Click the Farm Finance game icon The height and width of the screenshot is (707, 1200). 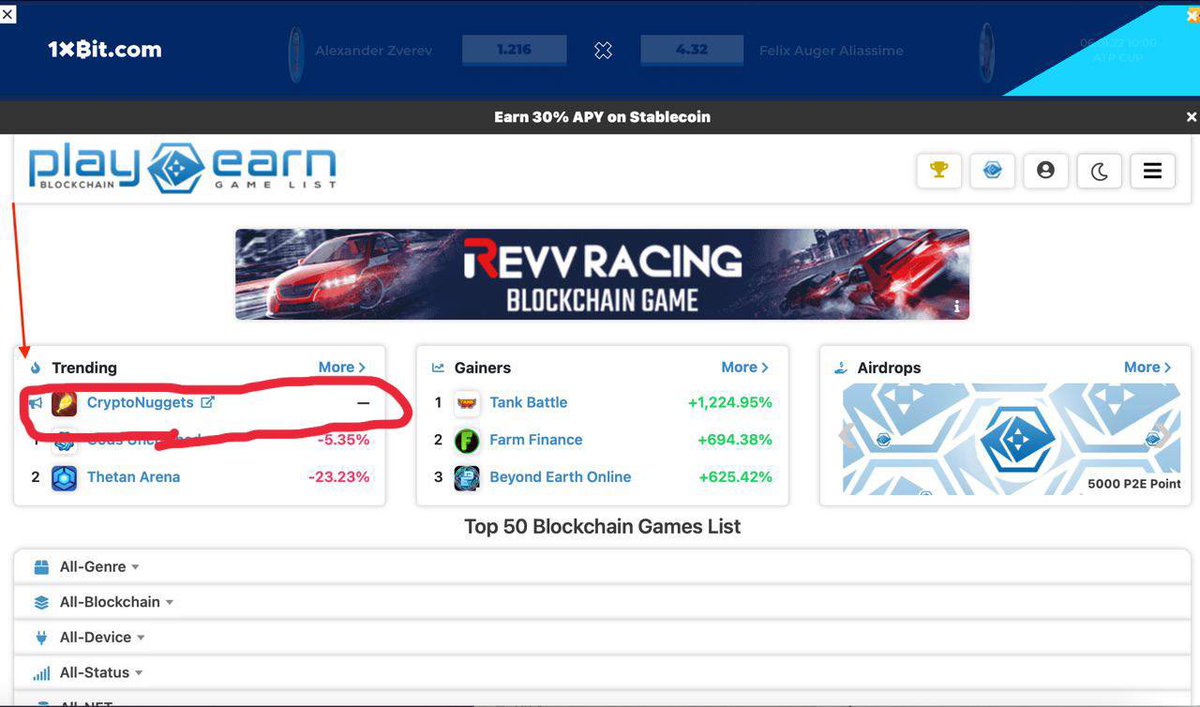click(466, 440)
